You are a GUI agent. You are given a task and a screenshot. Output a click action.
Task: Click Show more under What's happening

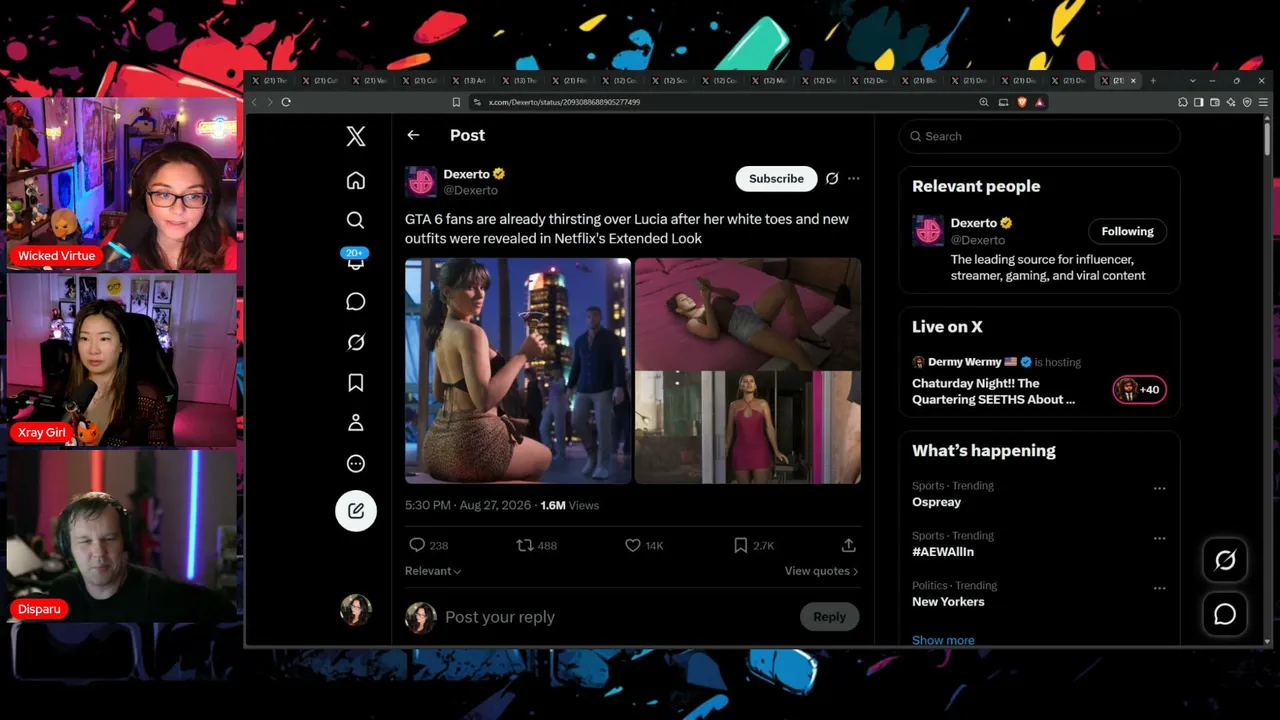coord(943,640)
